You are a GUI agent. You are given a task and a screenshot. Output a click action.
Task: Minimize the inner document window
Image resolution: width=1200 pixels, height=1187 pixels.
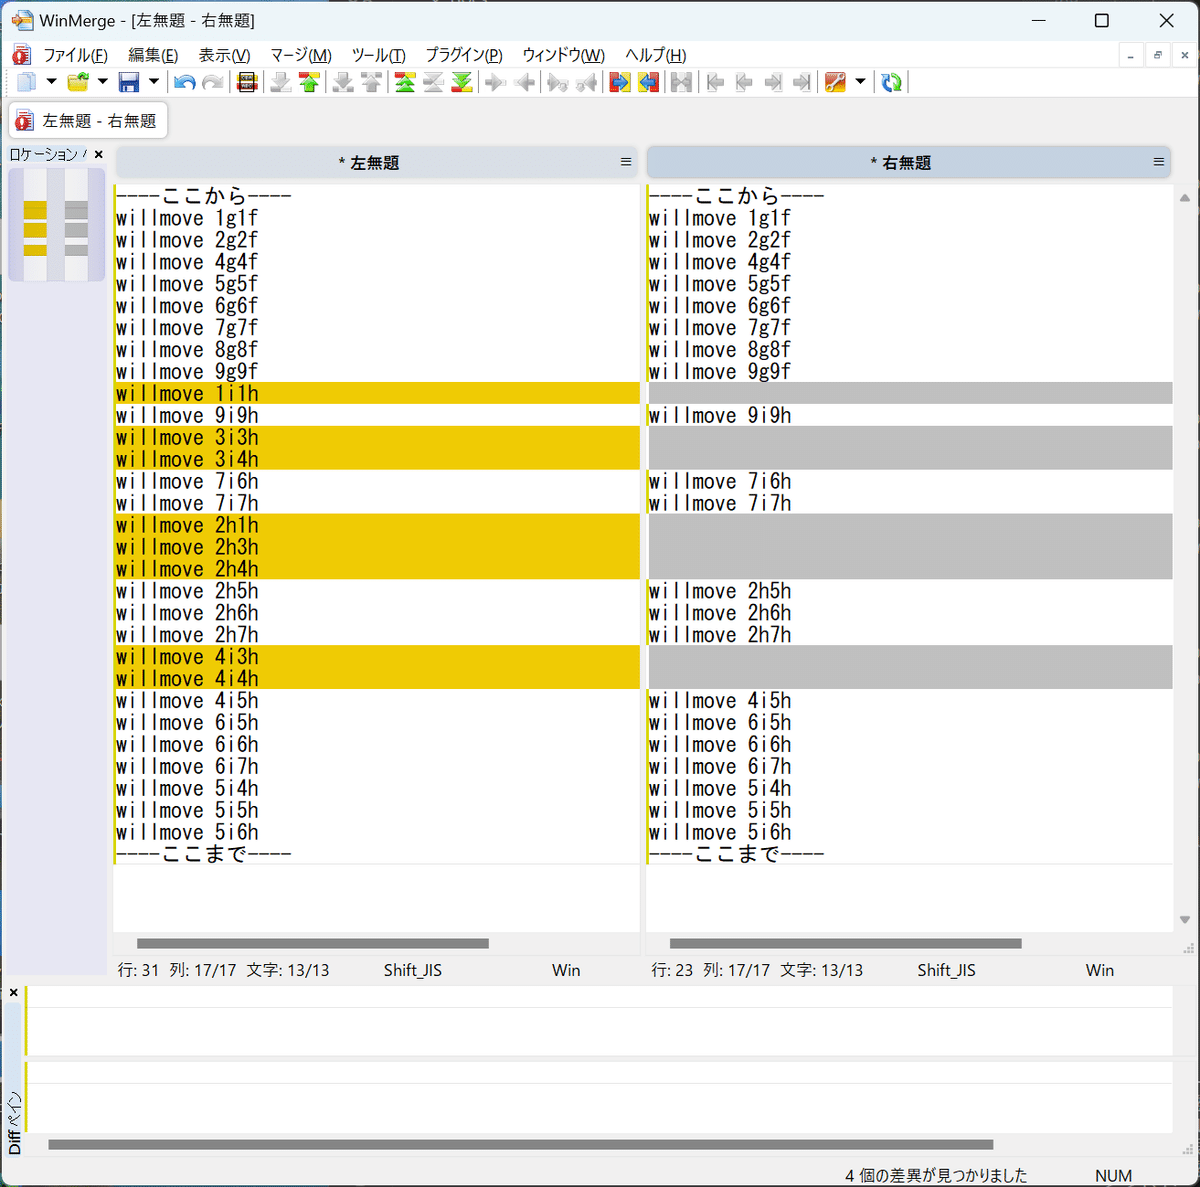(x=1130, y=55)
